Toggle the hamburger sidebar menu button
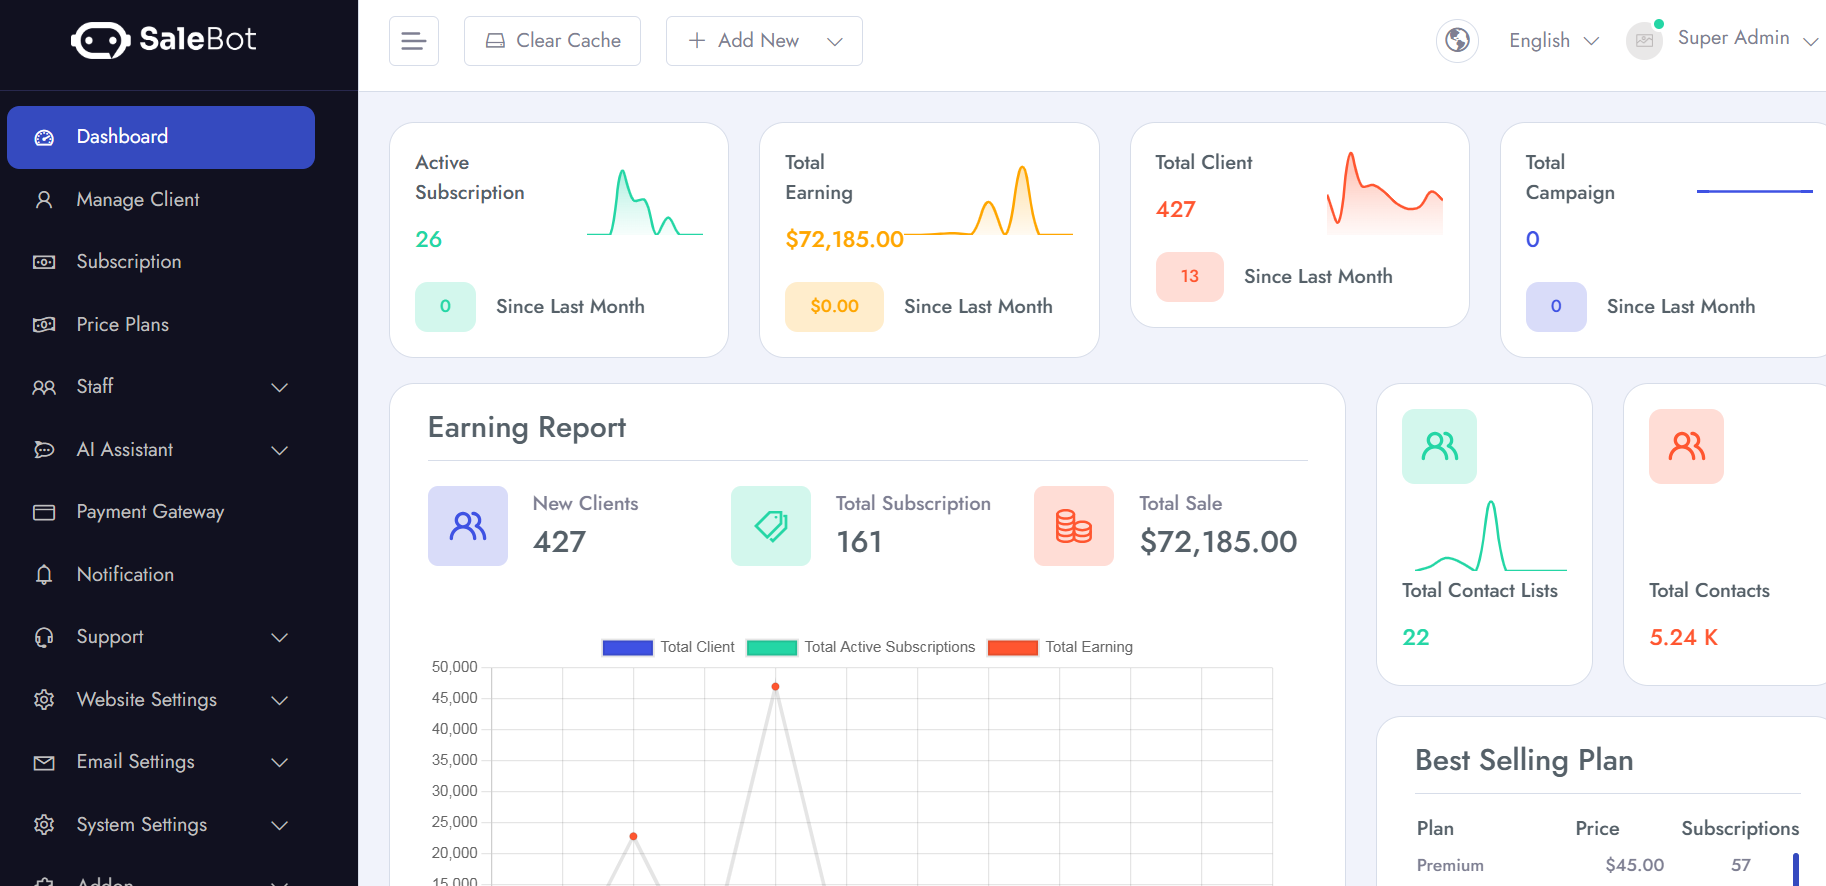1826x886 pixels. [413, 41]
